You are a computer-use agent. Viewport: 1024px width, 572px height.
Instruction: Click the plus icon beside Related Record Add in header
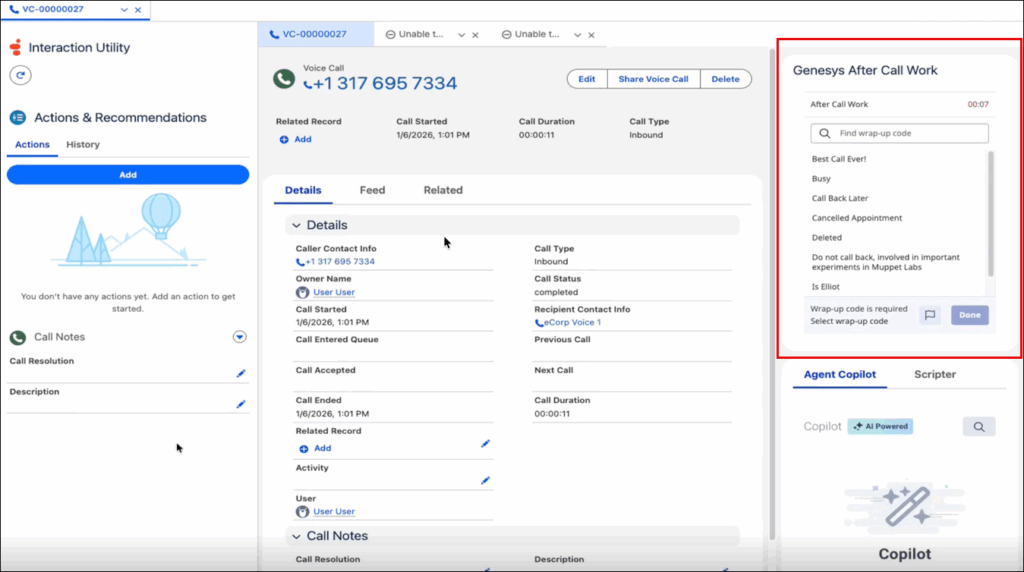(x=284, y=140)
